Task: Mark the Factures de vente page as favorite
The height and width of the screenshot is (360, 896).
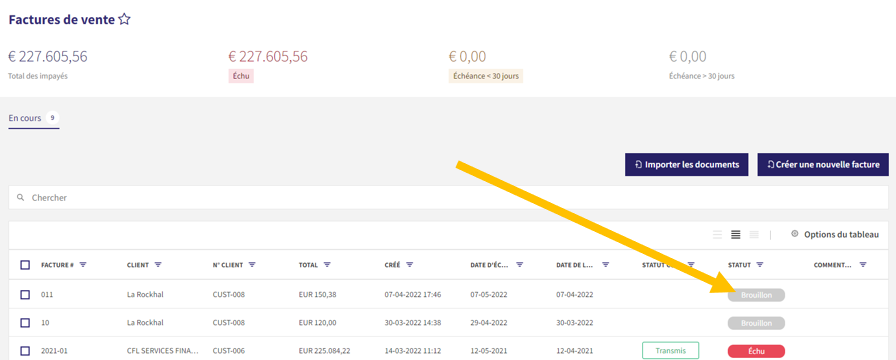Action: 125,19
